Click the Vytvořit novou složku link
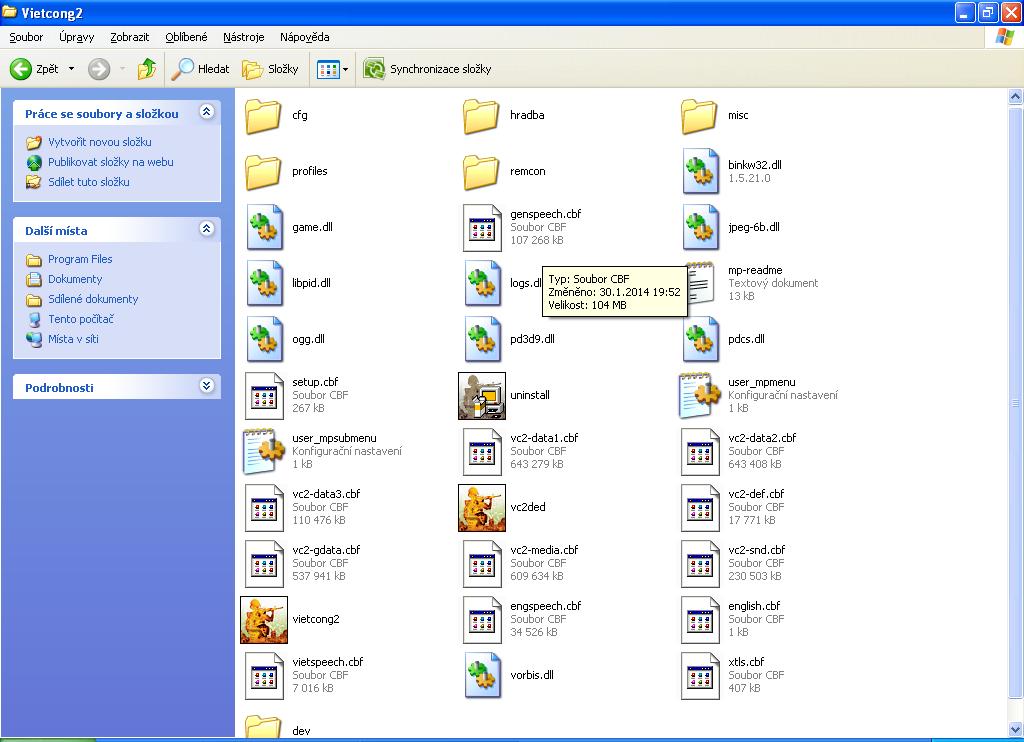This screenshot has width=1024, height=742. pyautogui.click(x=99, y=142)
